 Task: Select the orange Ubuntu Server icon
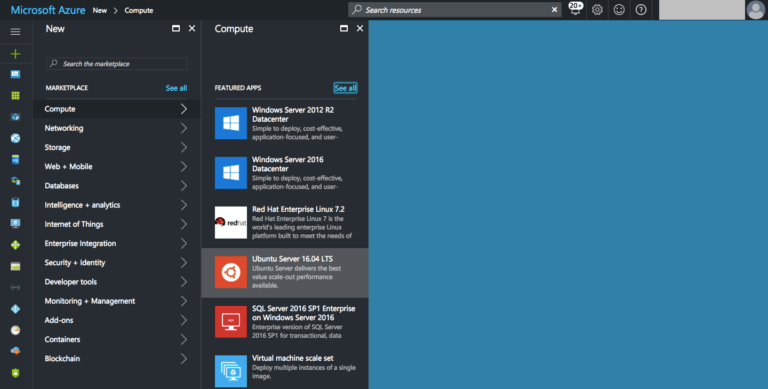(231, 272)
